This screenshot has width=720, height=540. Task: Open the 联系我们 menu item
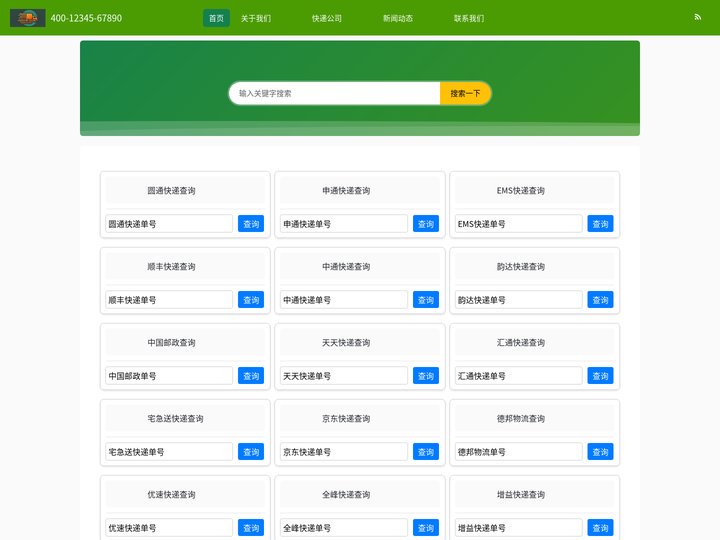tap(469, 18)
